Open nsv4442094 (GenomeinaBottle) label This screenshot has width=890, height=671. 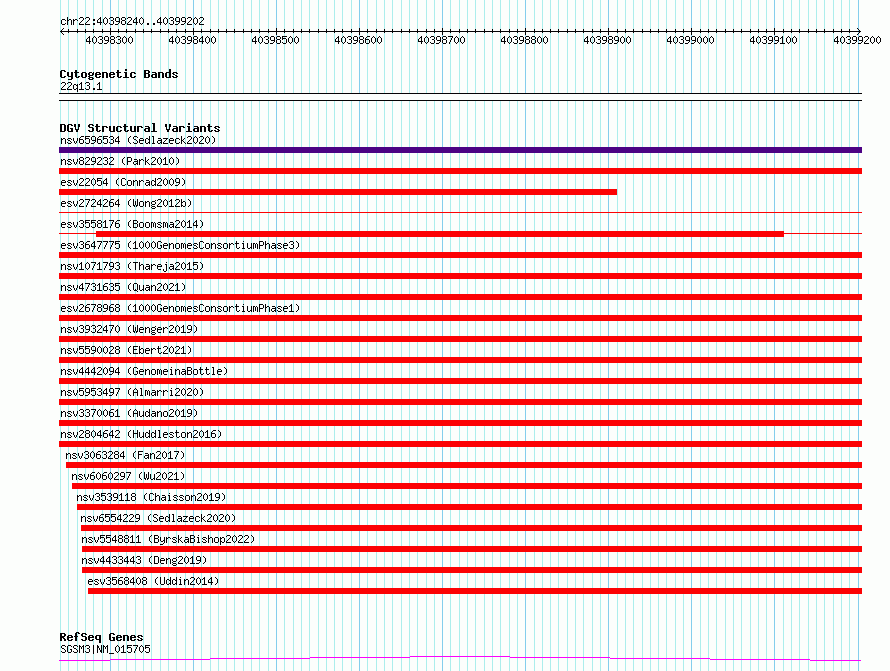point(144,371)
